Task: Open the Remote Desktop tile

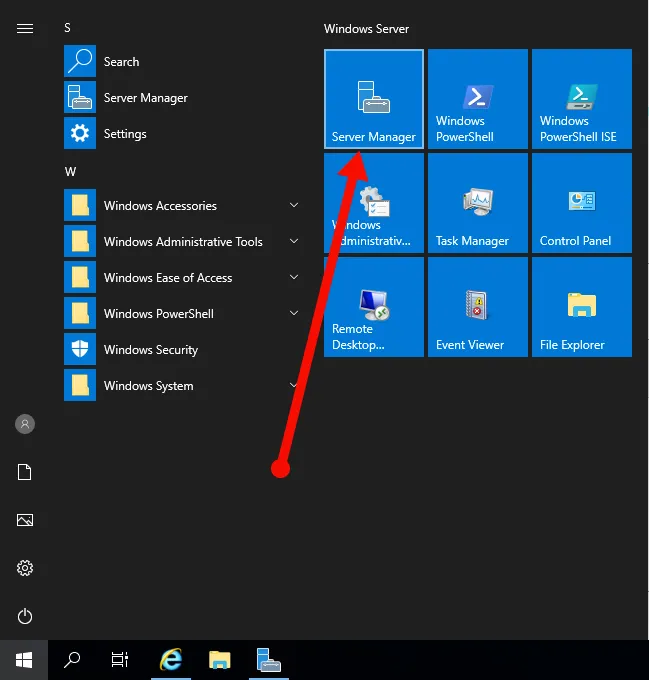Action: pos(374,307)
